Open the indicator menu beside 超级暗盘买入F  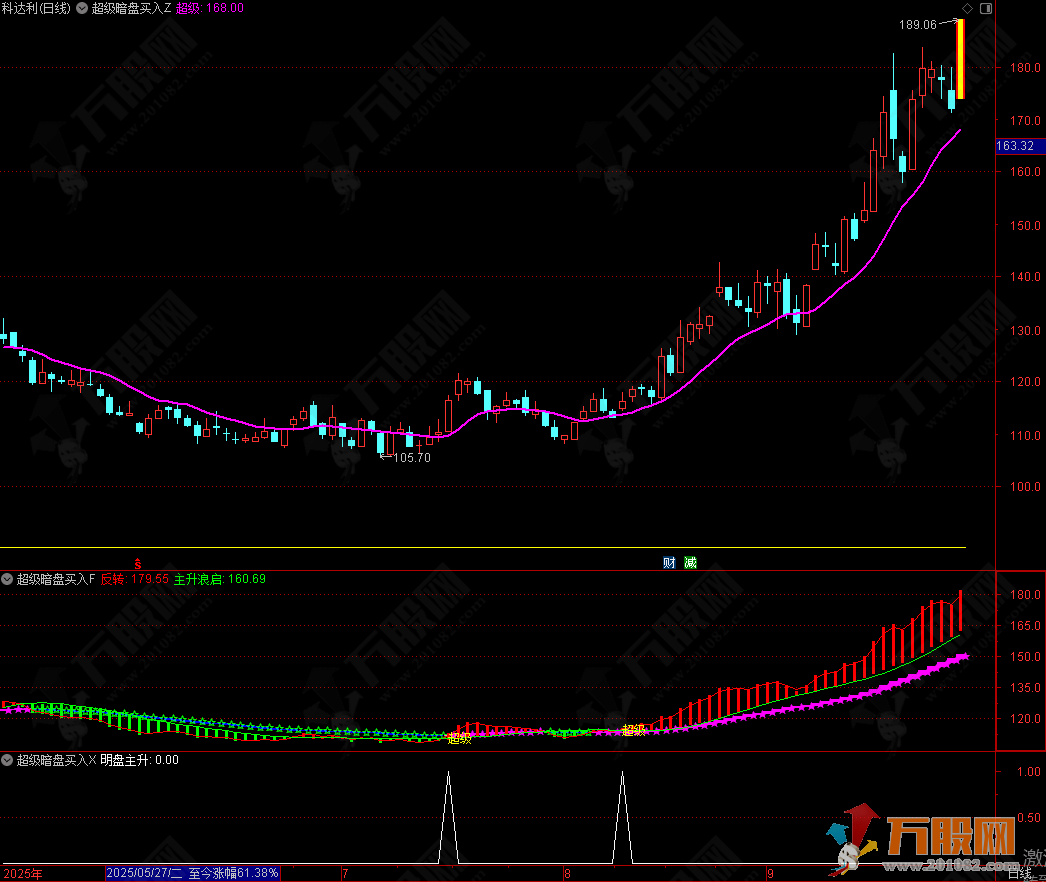[7, 579]
